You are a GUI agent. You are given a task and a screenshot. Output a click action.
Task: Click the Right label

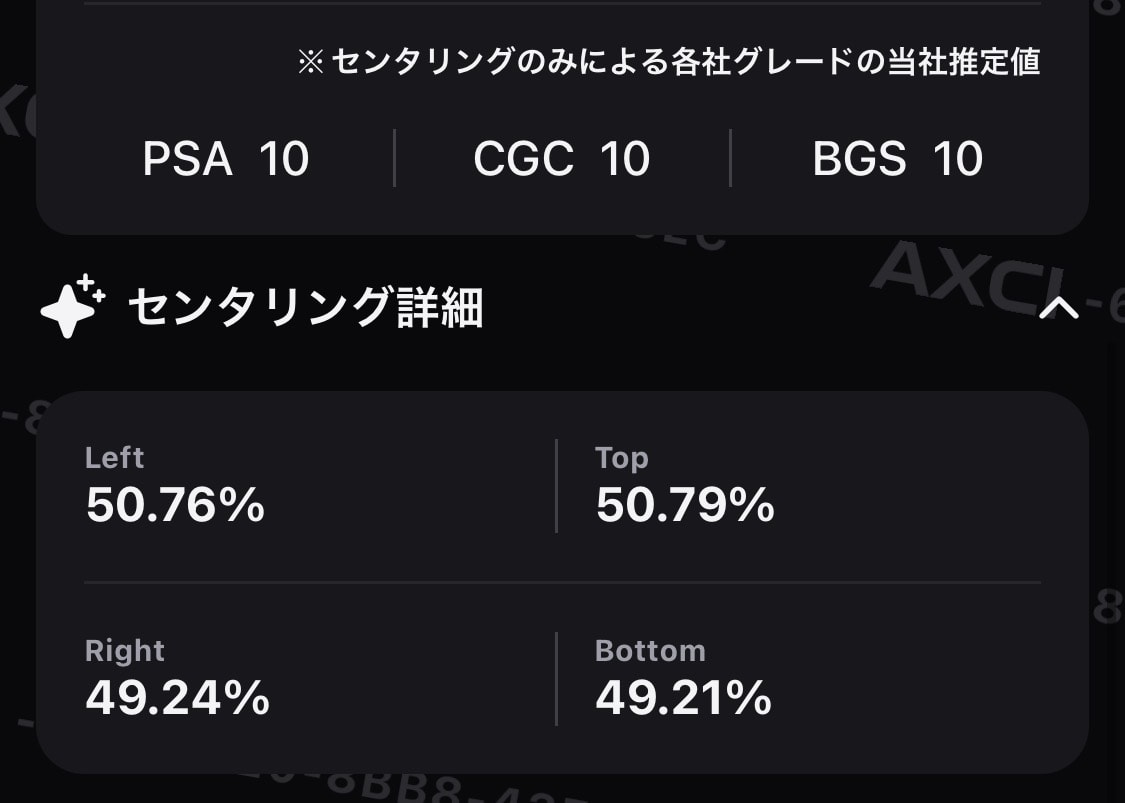tap(125, 652)
